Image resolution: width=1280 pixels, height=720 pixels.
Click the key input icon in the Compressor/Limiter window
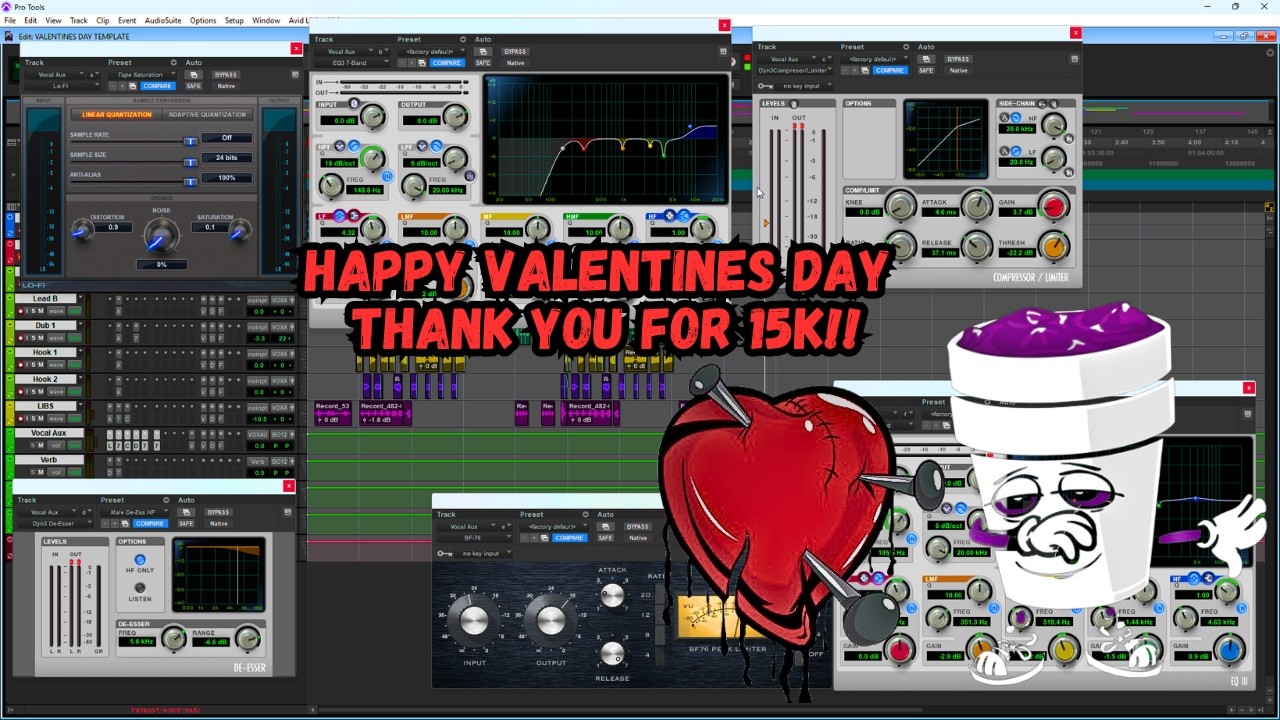coord(765,86)
